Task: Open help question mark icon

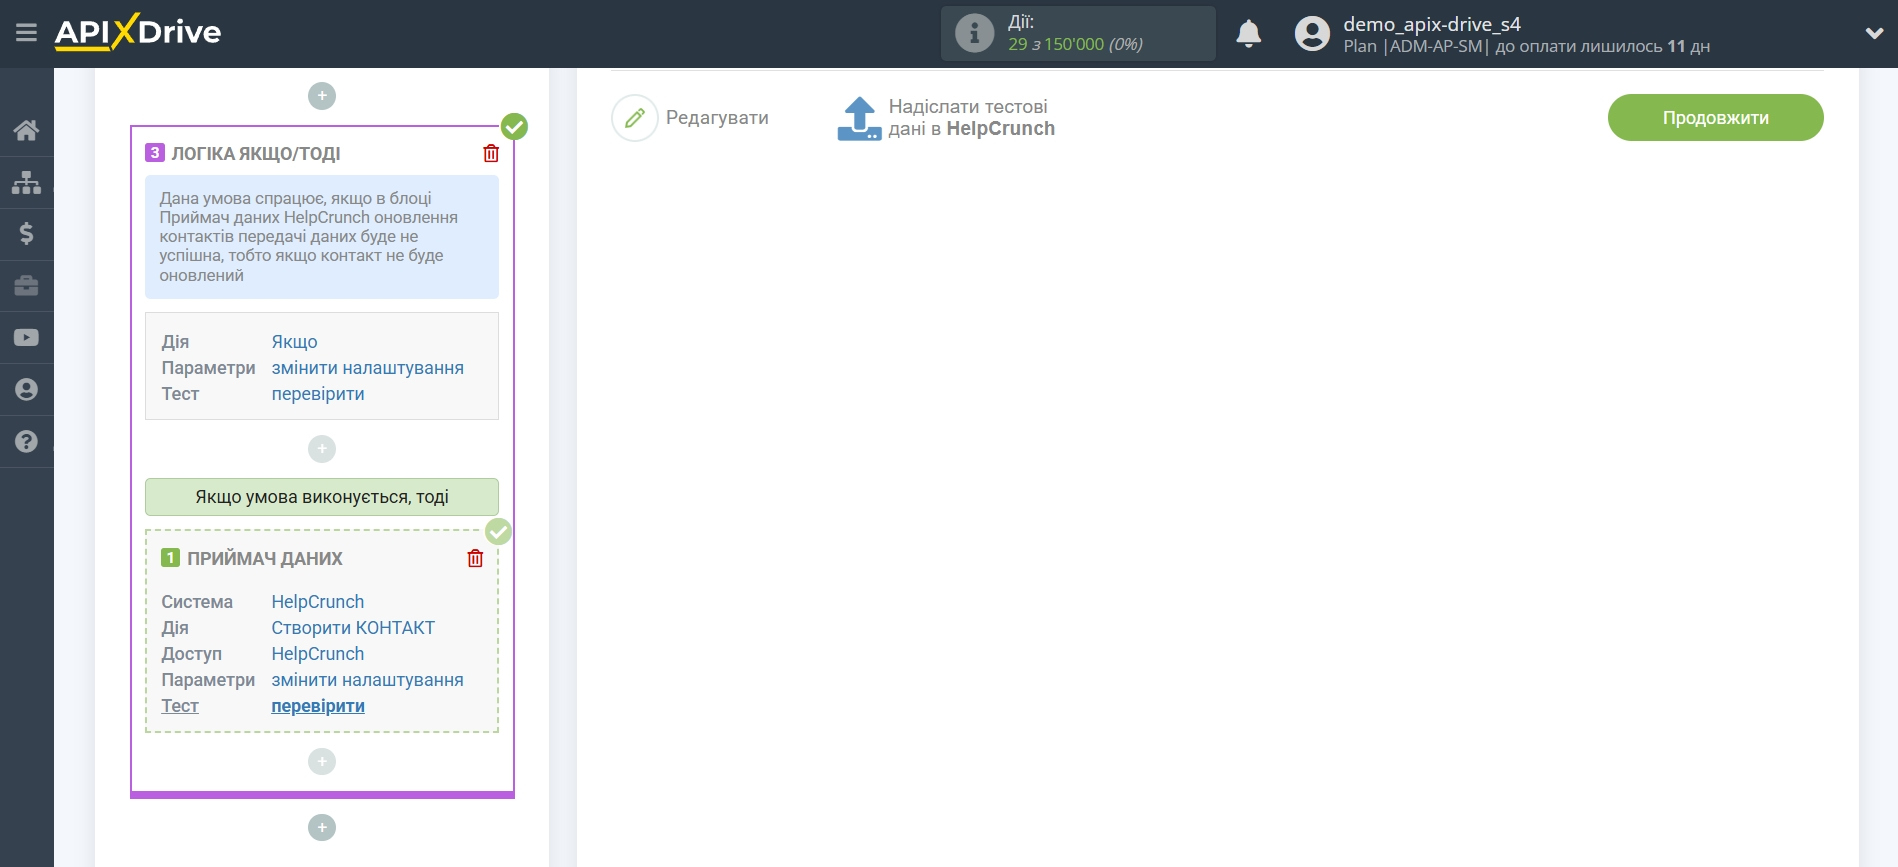Action: coord(27,442)
